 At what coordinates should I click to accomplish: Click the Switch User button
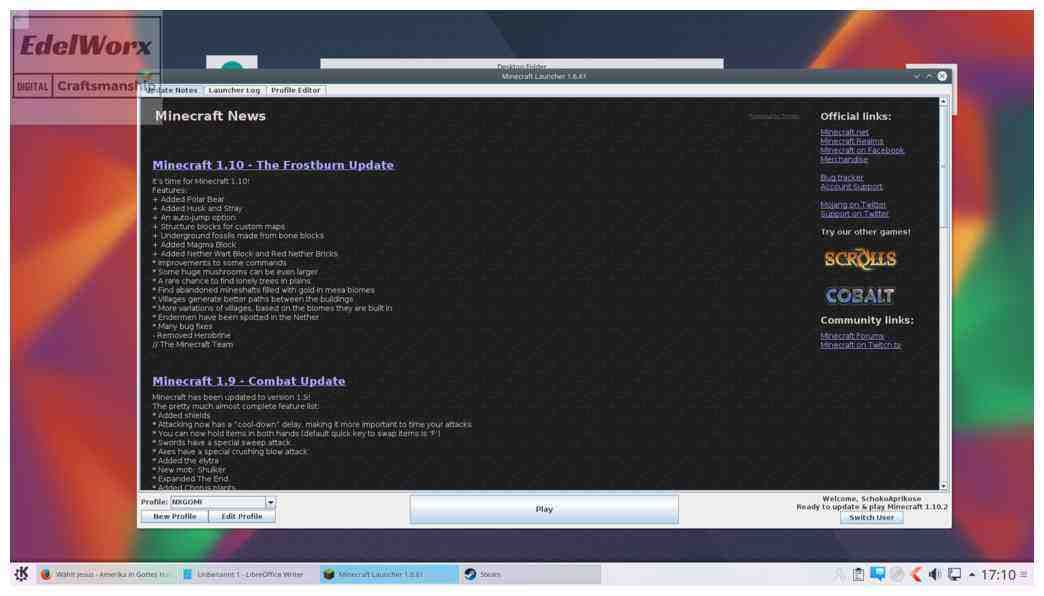coord(872,517)
